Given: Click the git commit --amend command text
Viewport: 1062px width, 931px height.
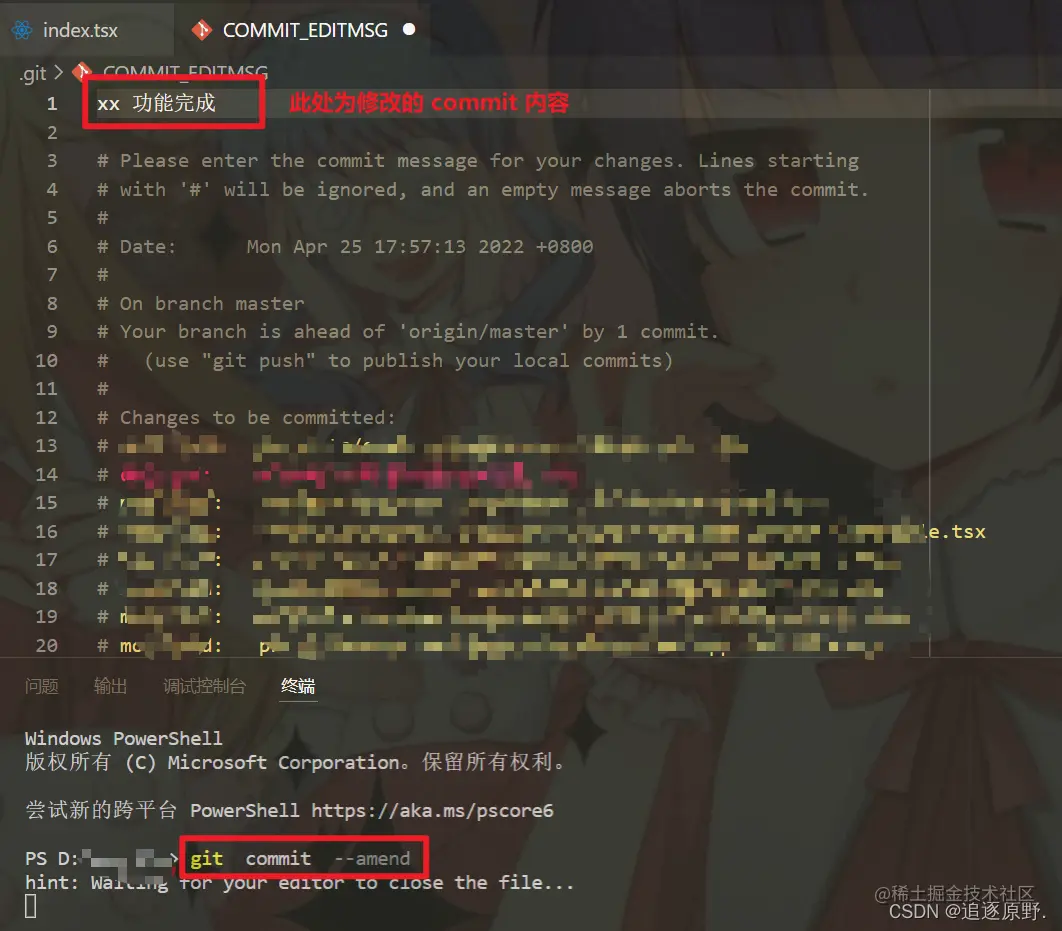Looking at the screenshot, I should (x=300, y=859).
